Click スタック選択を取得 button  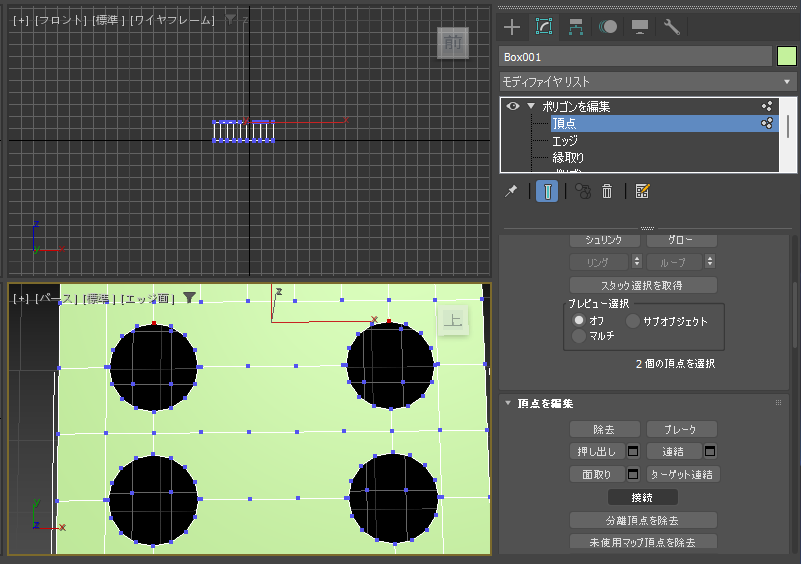point(643,285)
